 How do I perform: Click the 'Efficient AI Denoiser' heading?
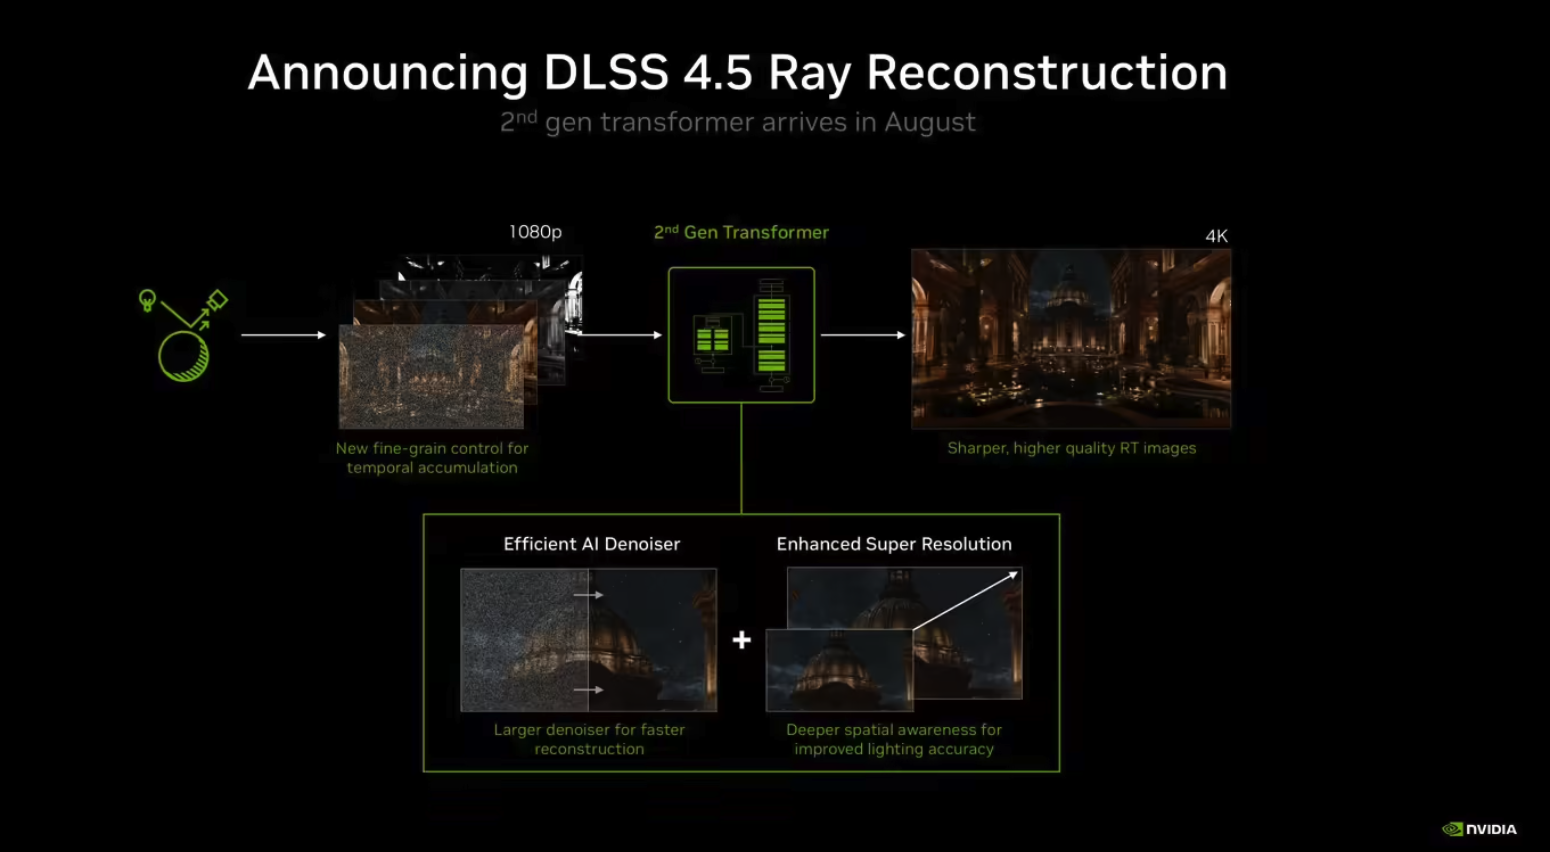pos(591,544)
